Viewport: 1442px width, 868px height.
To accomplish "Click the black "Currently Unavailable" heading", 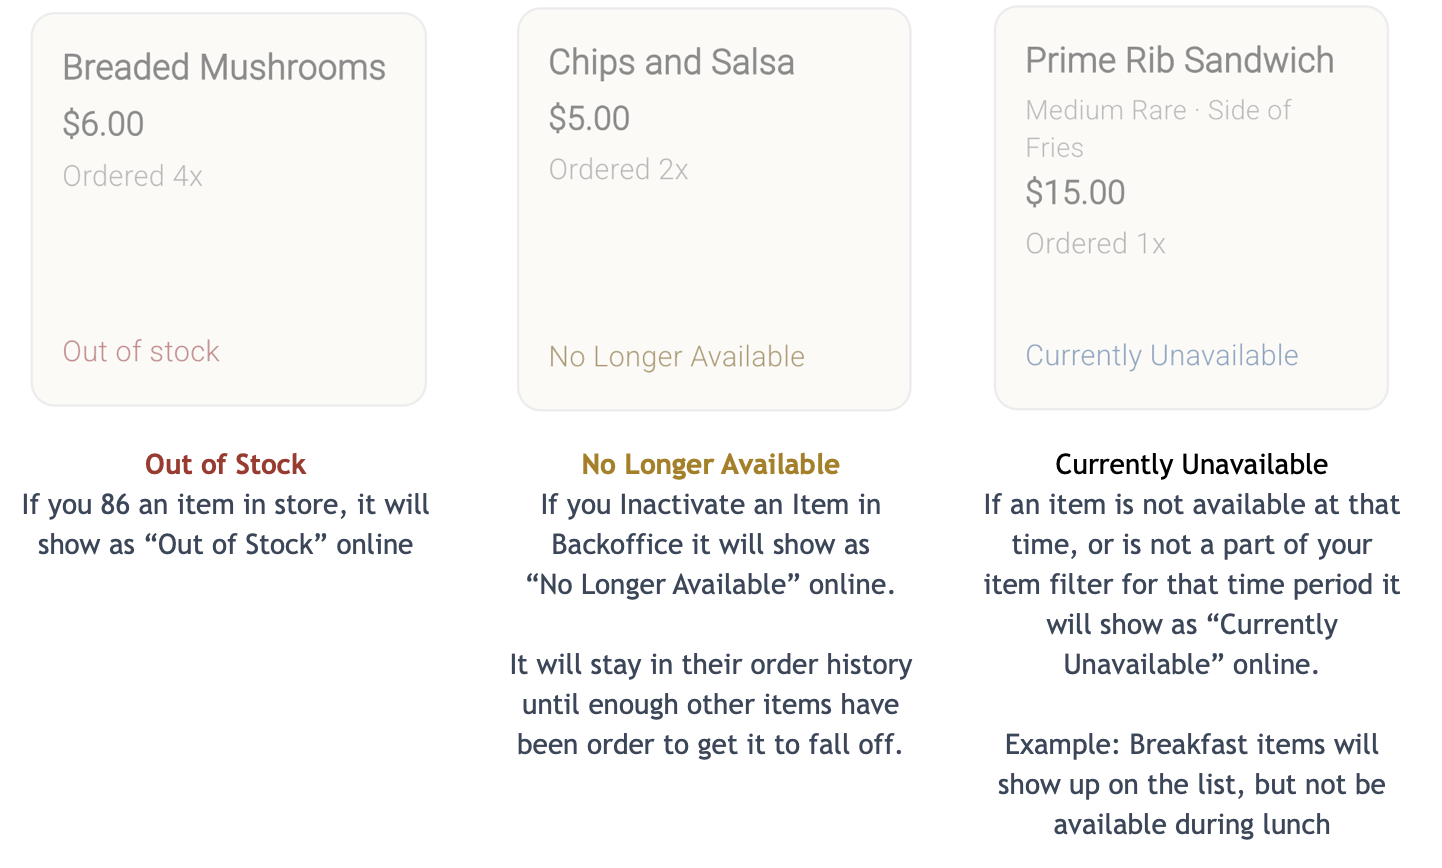I will click(1191, 464).
